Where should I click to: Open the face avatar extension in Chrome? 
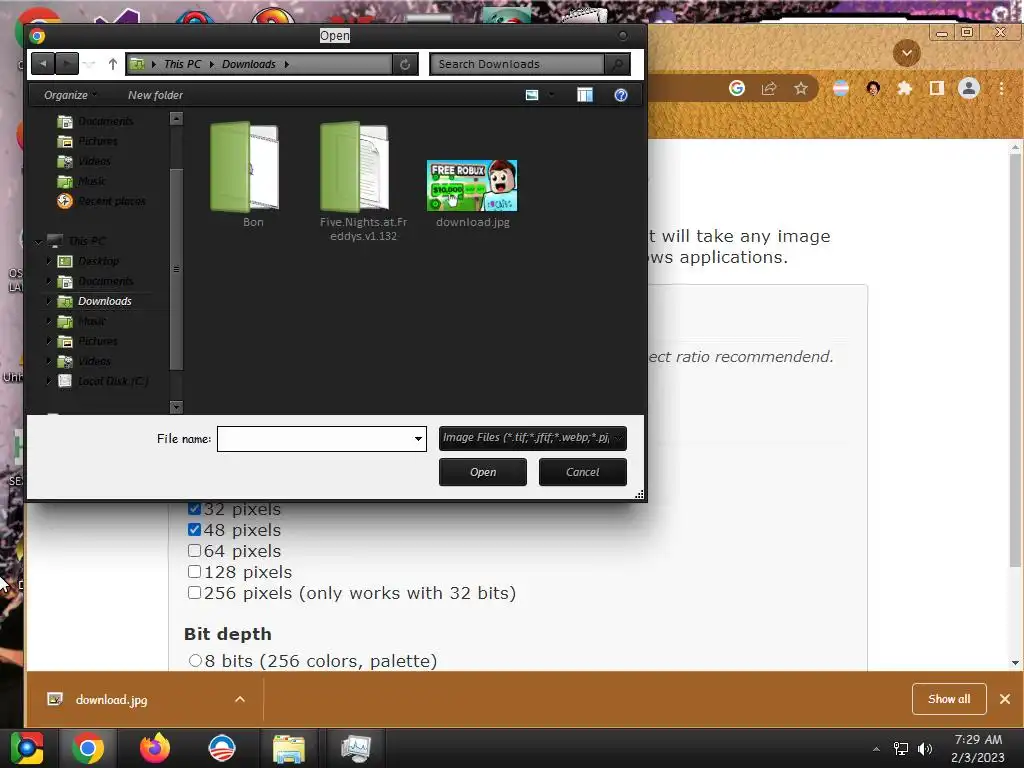point(873,88)
